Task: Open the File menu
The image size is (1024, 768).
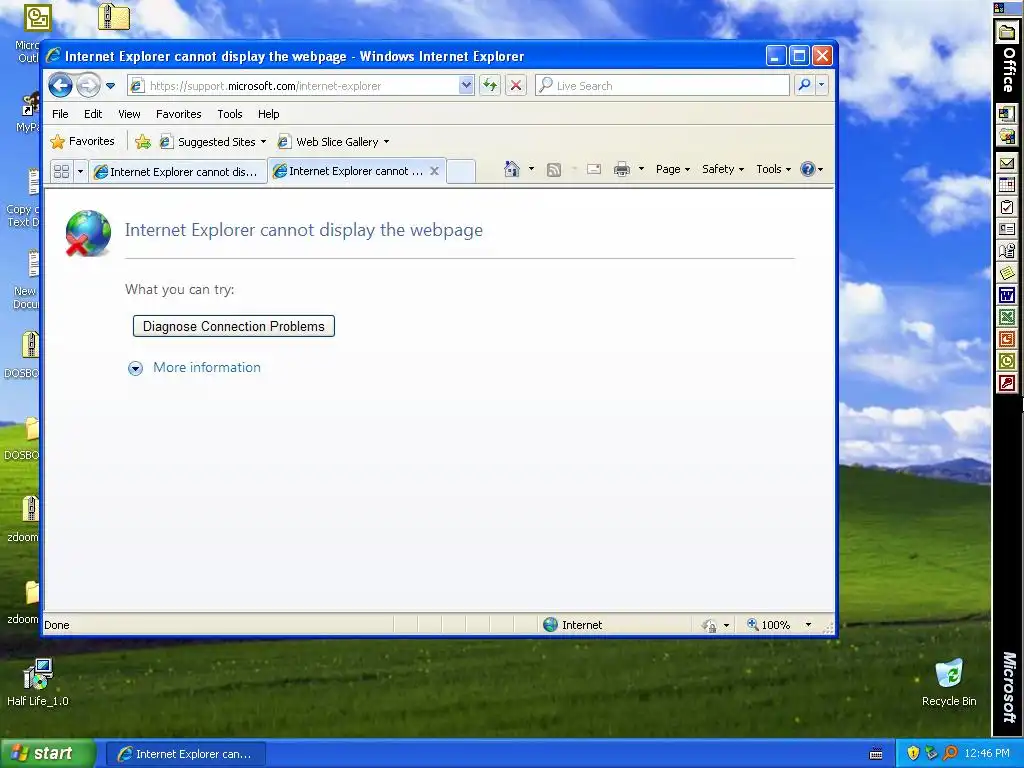Action: pyautogui.click(x=60, y=114)
